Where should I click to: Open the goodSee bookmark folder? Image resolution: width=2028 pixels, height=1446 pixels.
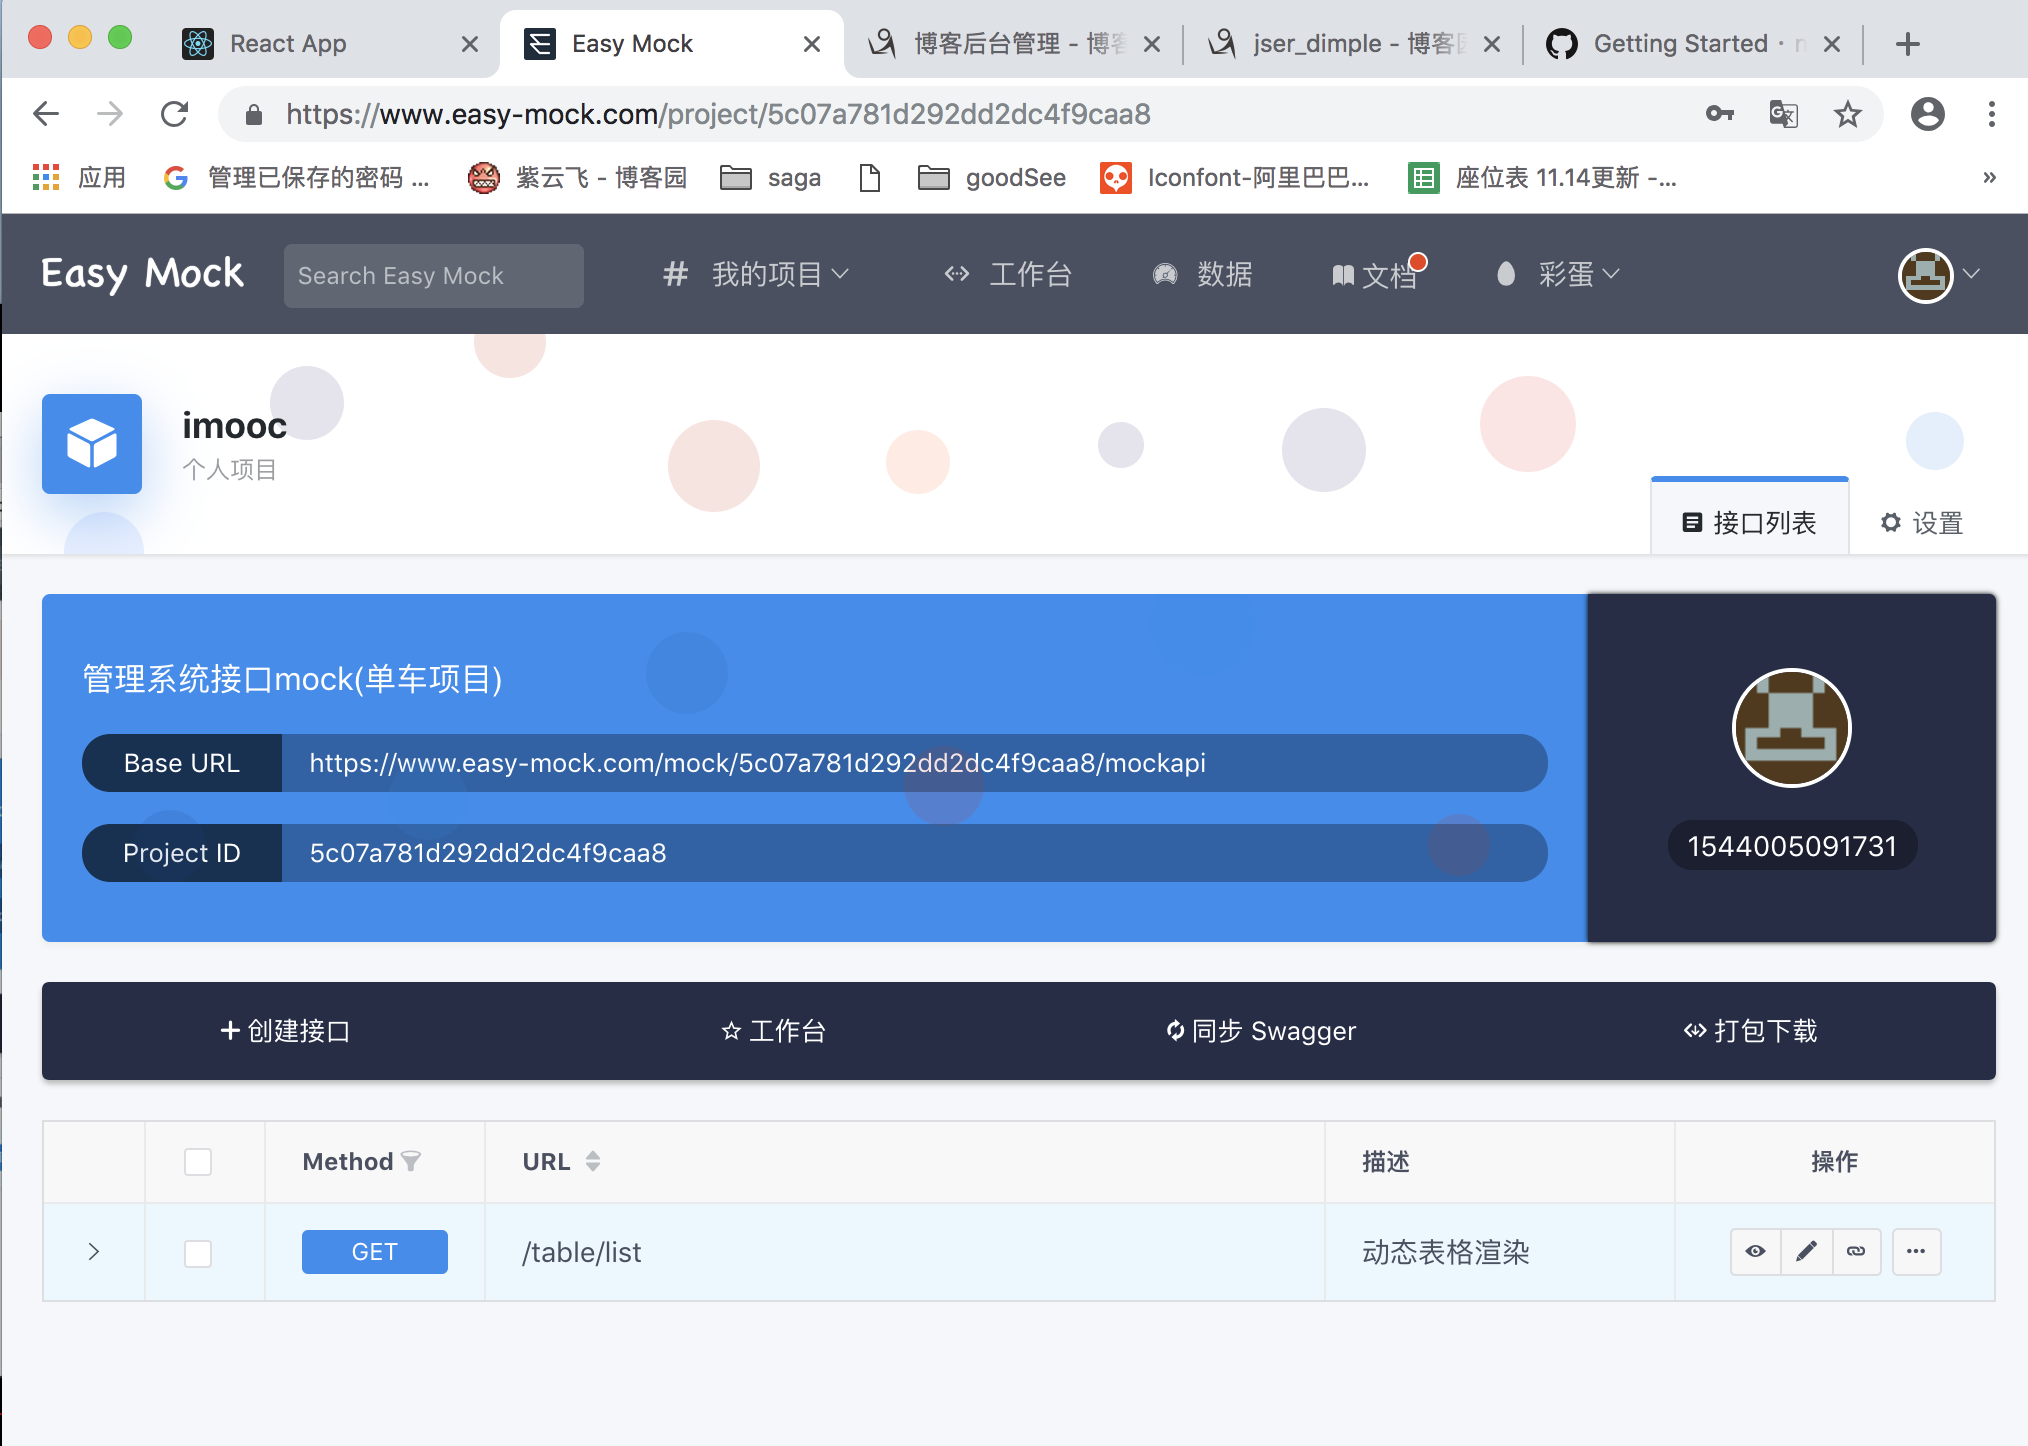coord(992,178)
